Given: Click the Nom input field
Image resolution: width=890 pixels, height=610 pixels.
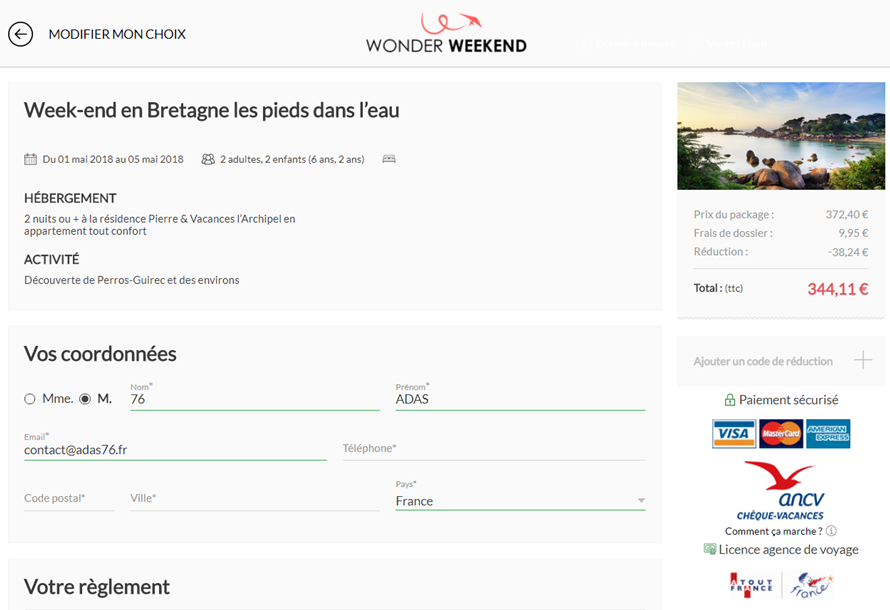Looking at the screenshot, I should pos(255,399).
